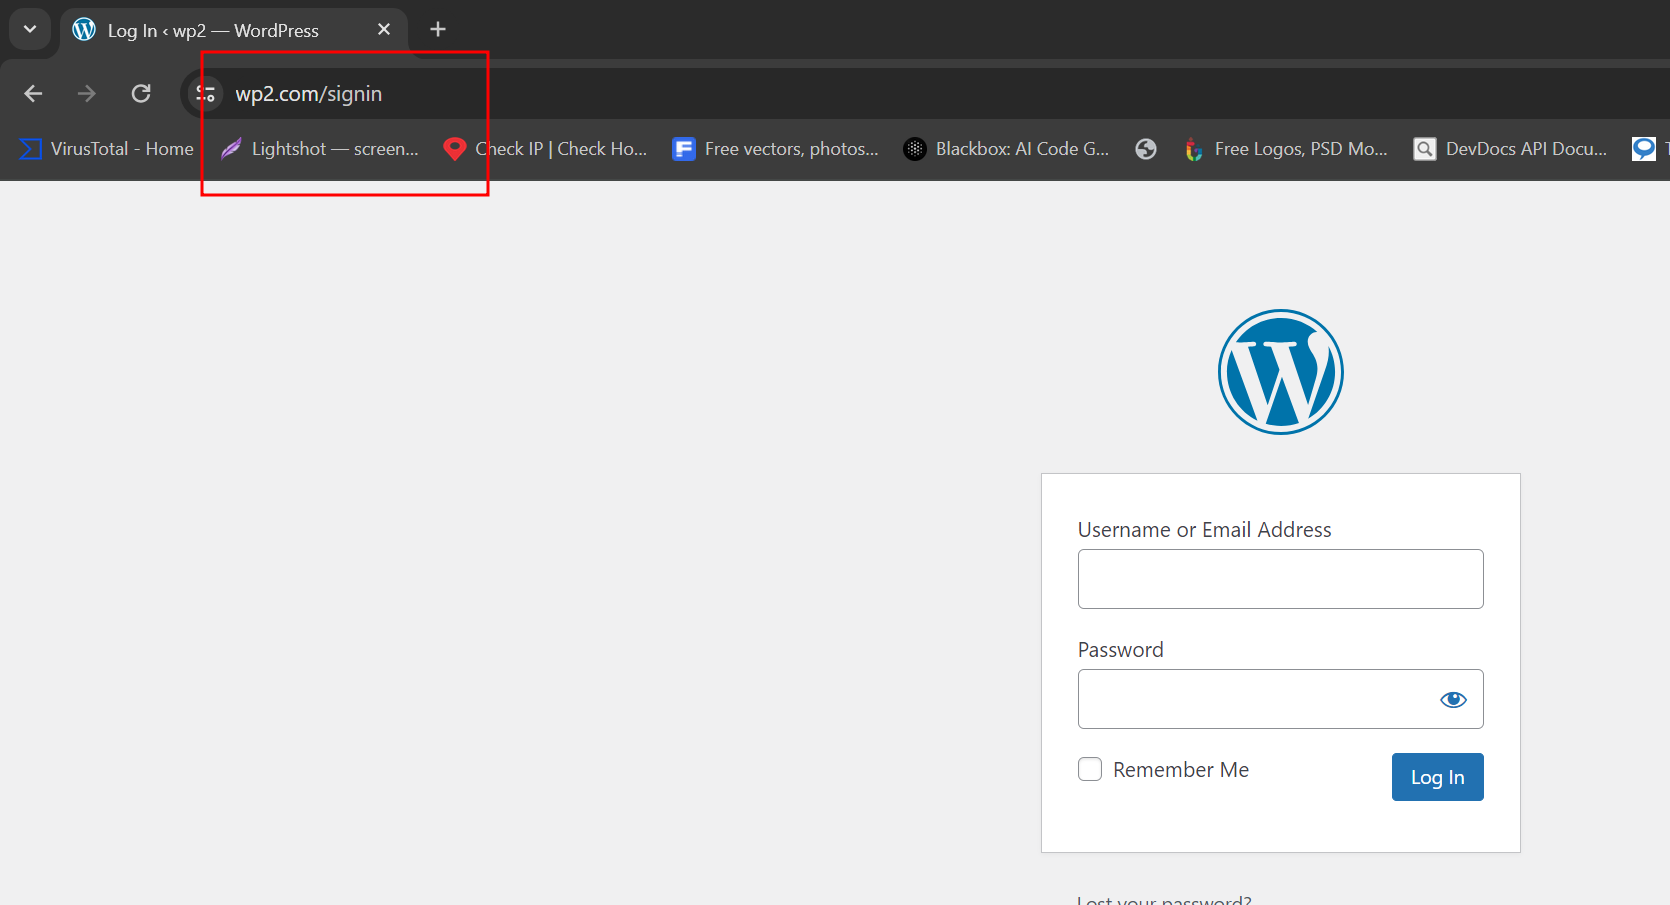Show password using the eye icon

[x=1453, y=699]
